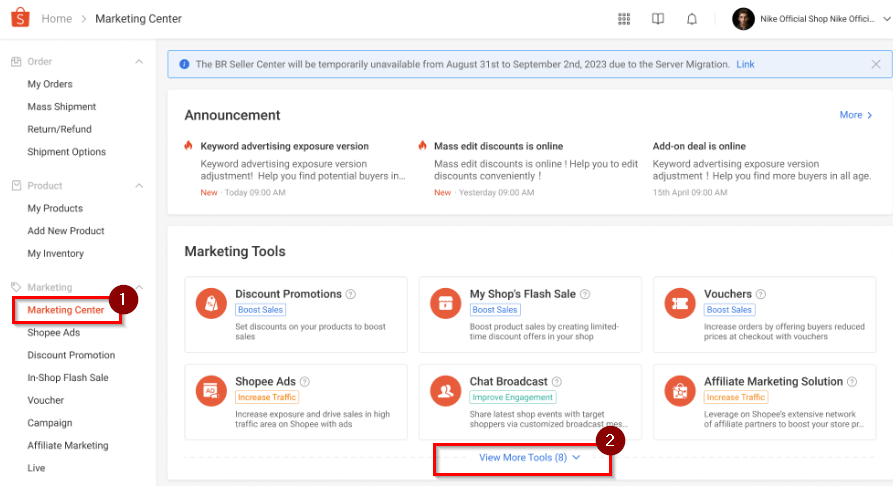This screenshot has height=486, width=893.
Task: Open Return/Refund in sidebar
Action: tap(59, 129)
